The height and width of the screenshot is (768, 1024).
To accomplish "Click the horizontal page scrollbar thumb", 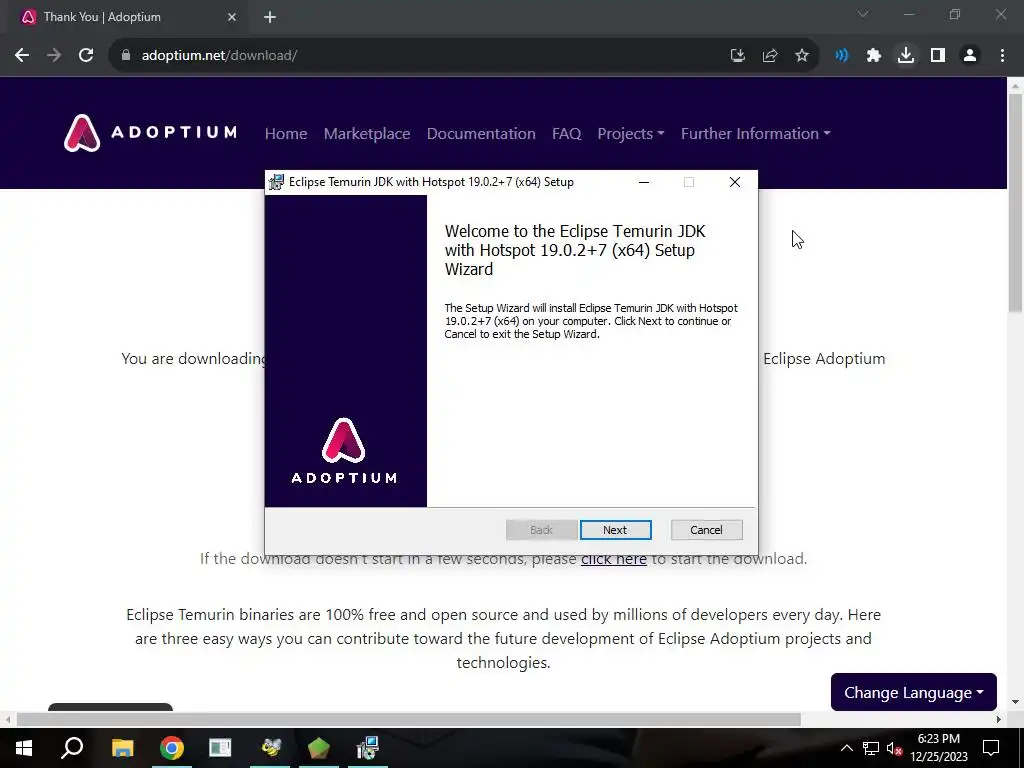I will (409, 719).
